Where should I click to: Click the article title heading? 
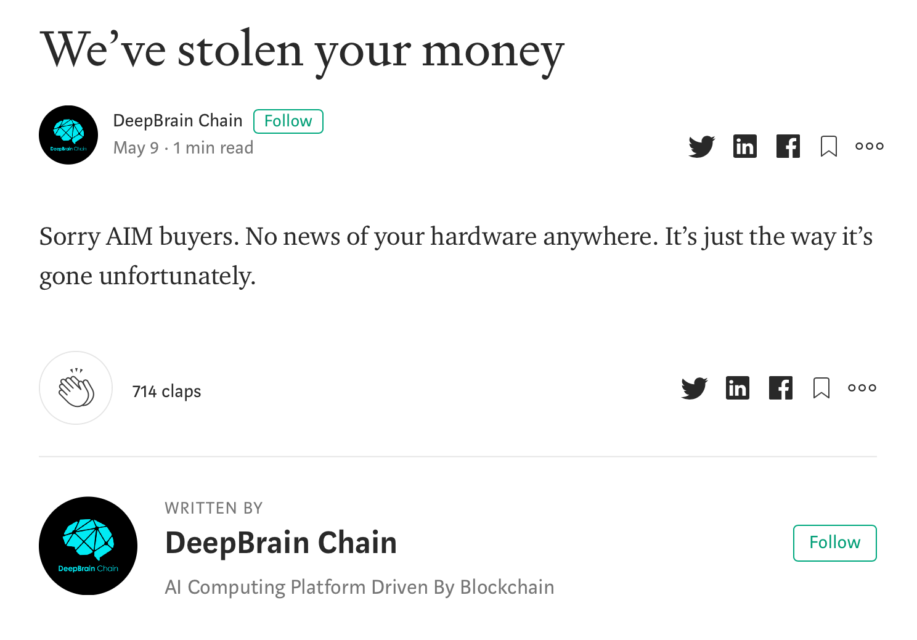point(301,49)
